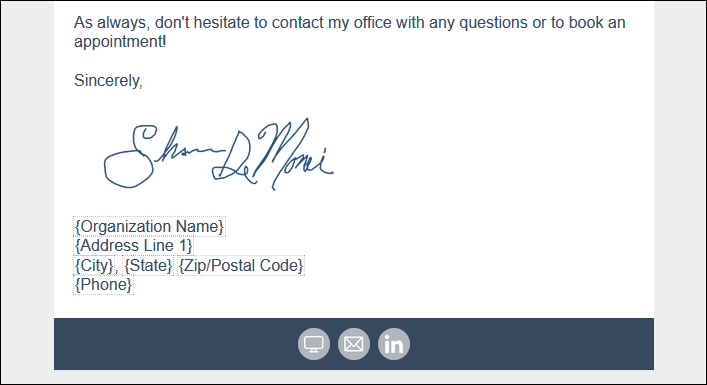This screenshot has width=707, height=385.
Task: Click the word 'contact' in the paragraph
Action: (298, 23)
